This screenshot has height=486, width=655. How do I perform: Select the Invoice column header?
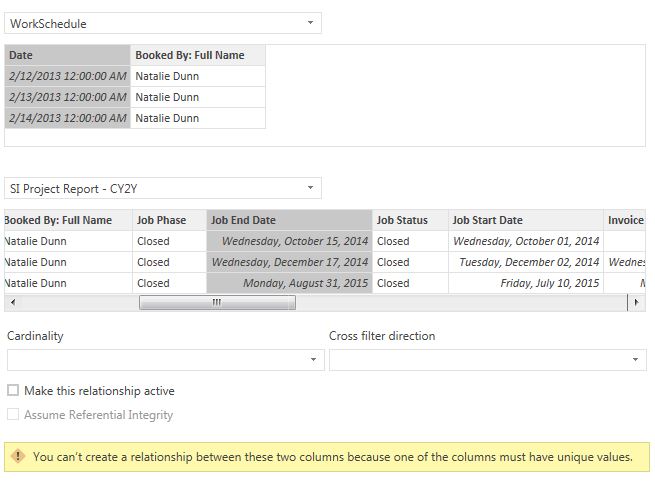tap(625, 220)
